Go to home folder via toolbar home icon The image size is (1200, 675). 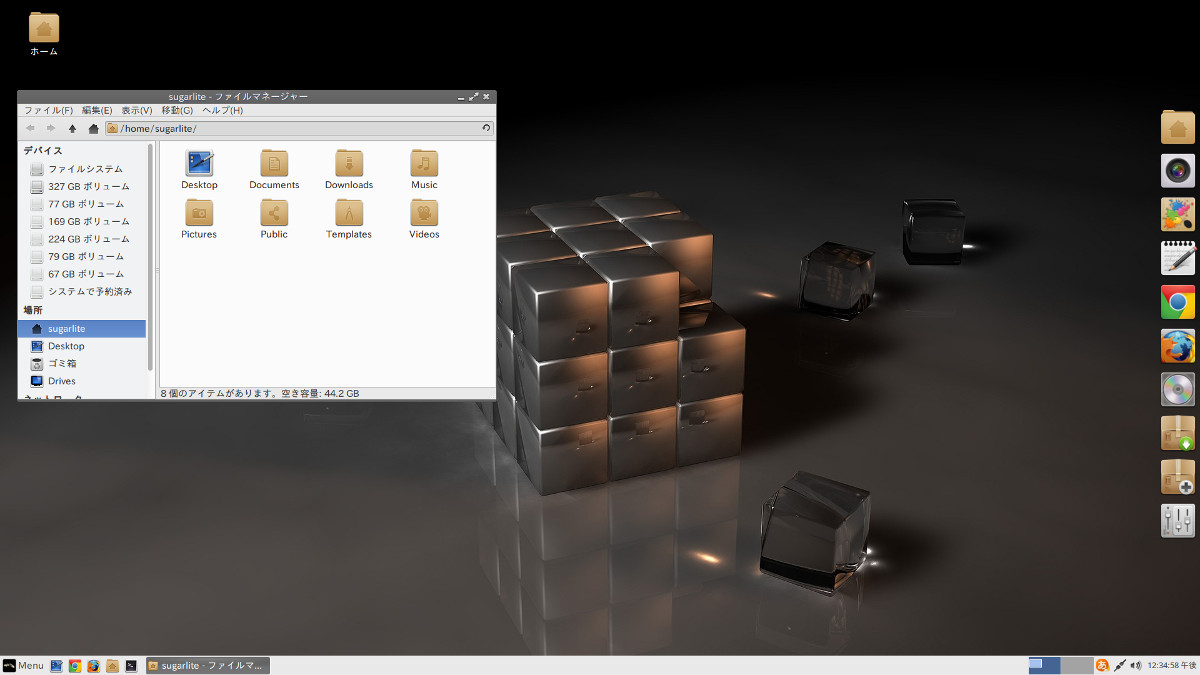(x=93, y=128)
